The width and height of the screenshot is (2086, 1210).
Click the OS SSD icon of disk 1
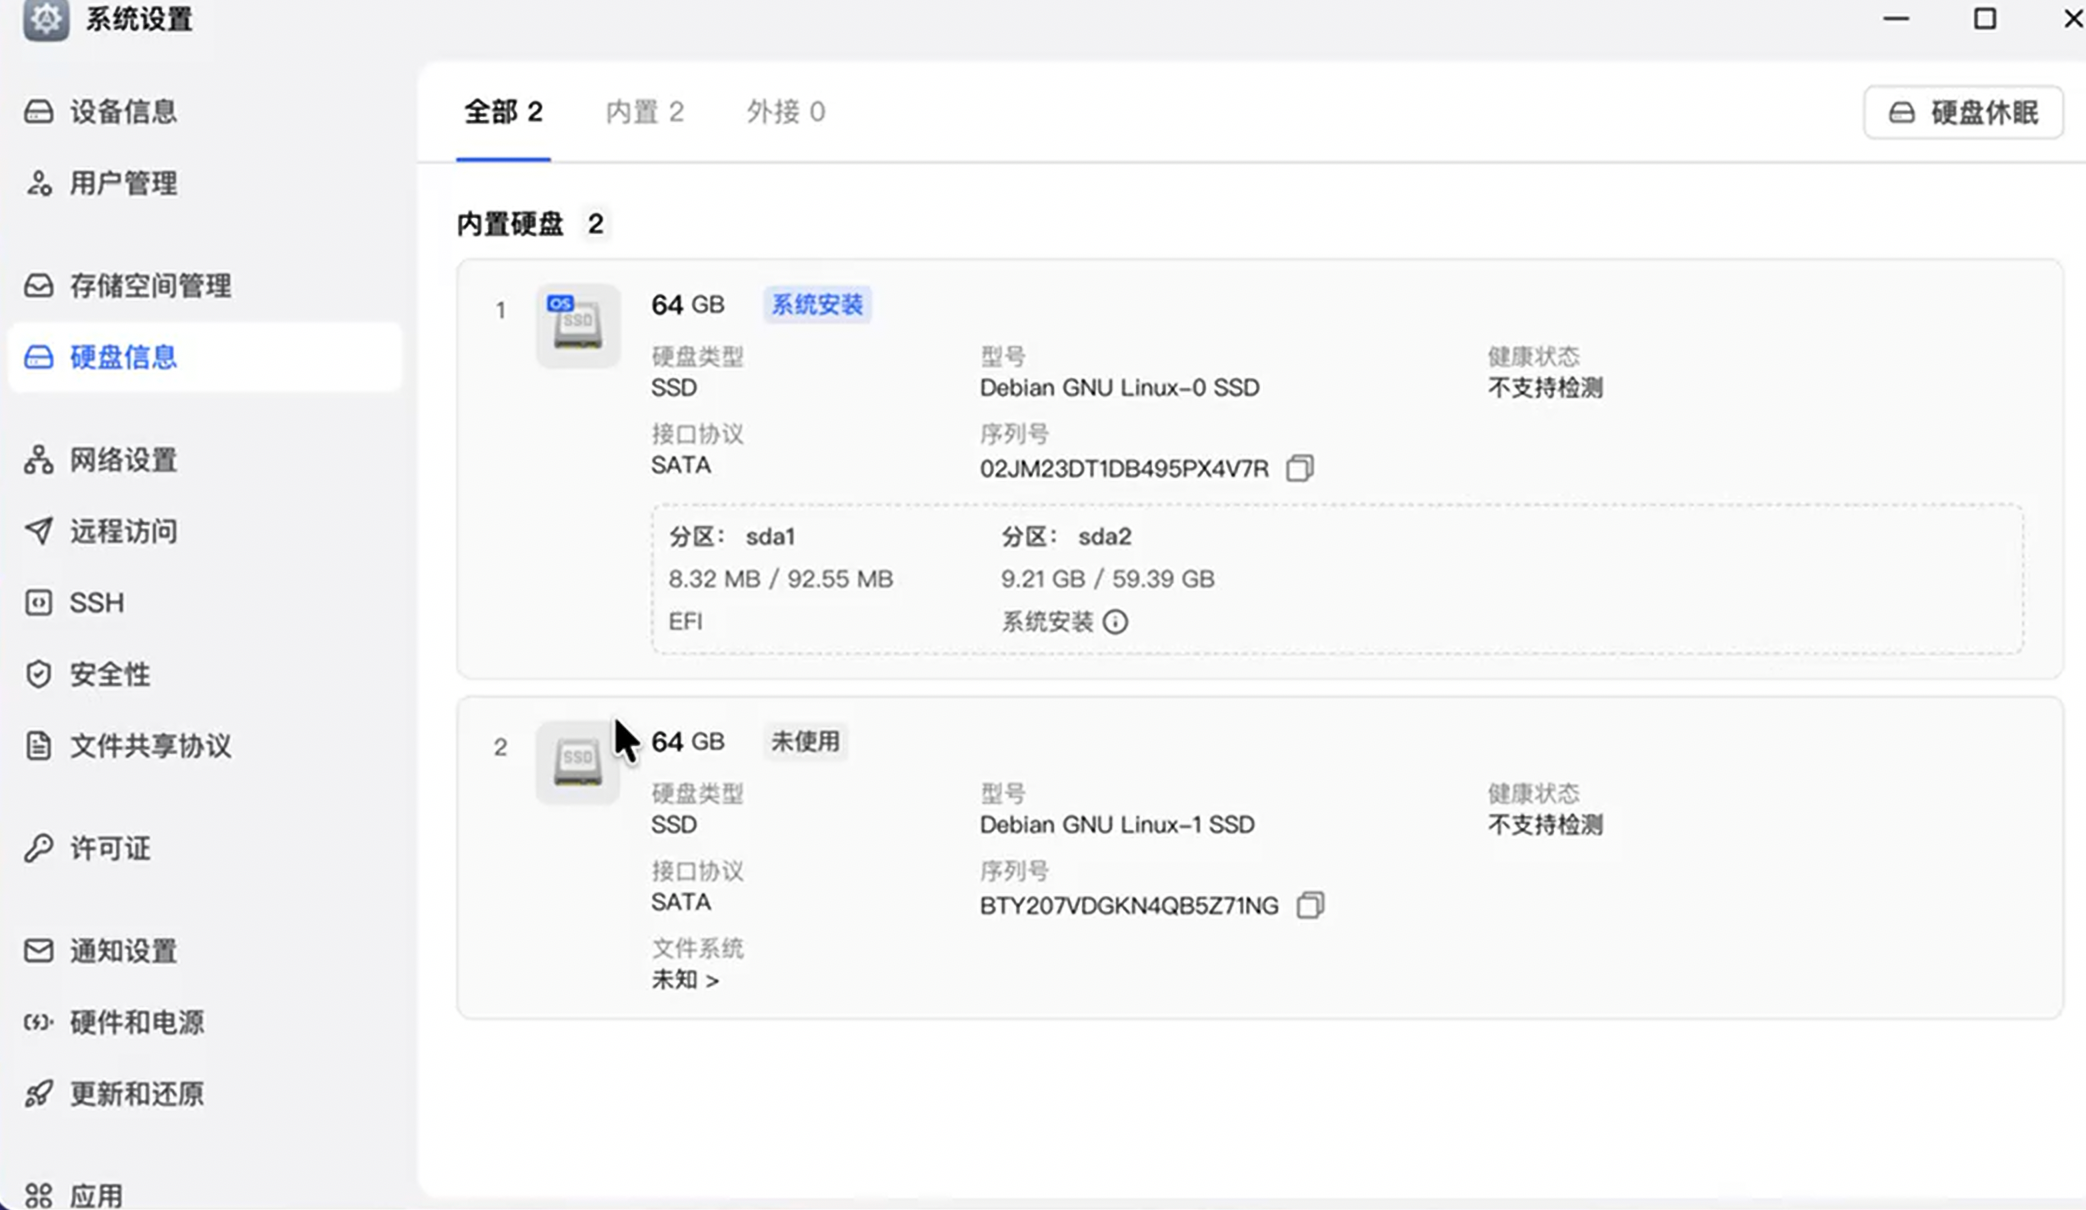pos(577,325)
